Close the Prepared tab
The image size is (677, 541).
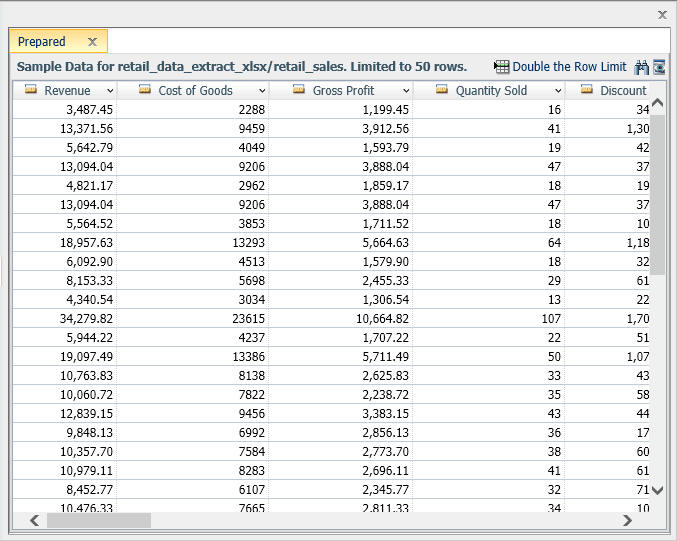pyautogui.click(x=92, y=42)
